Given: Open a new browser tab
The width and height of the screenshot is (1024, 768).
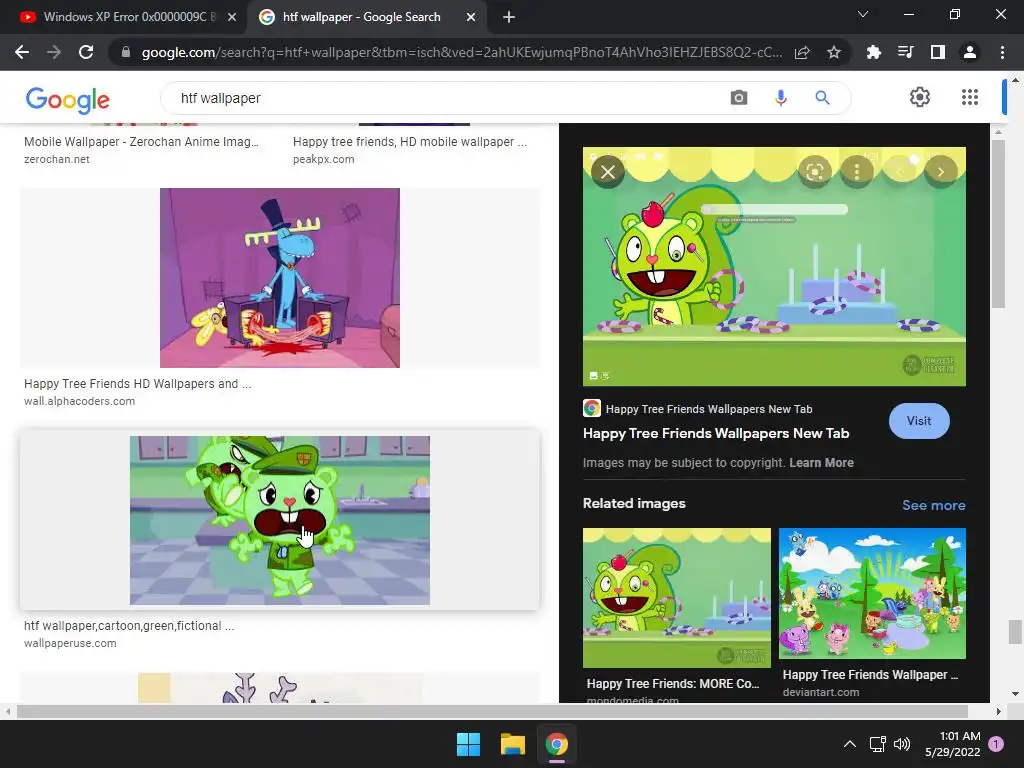Looking at the screenshot, I should coord(509,17).
